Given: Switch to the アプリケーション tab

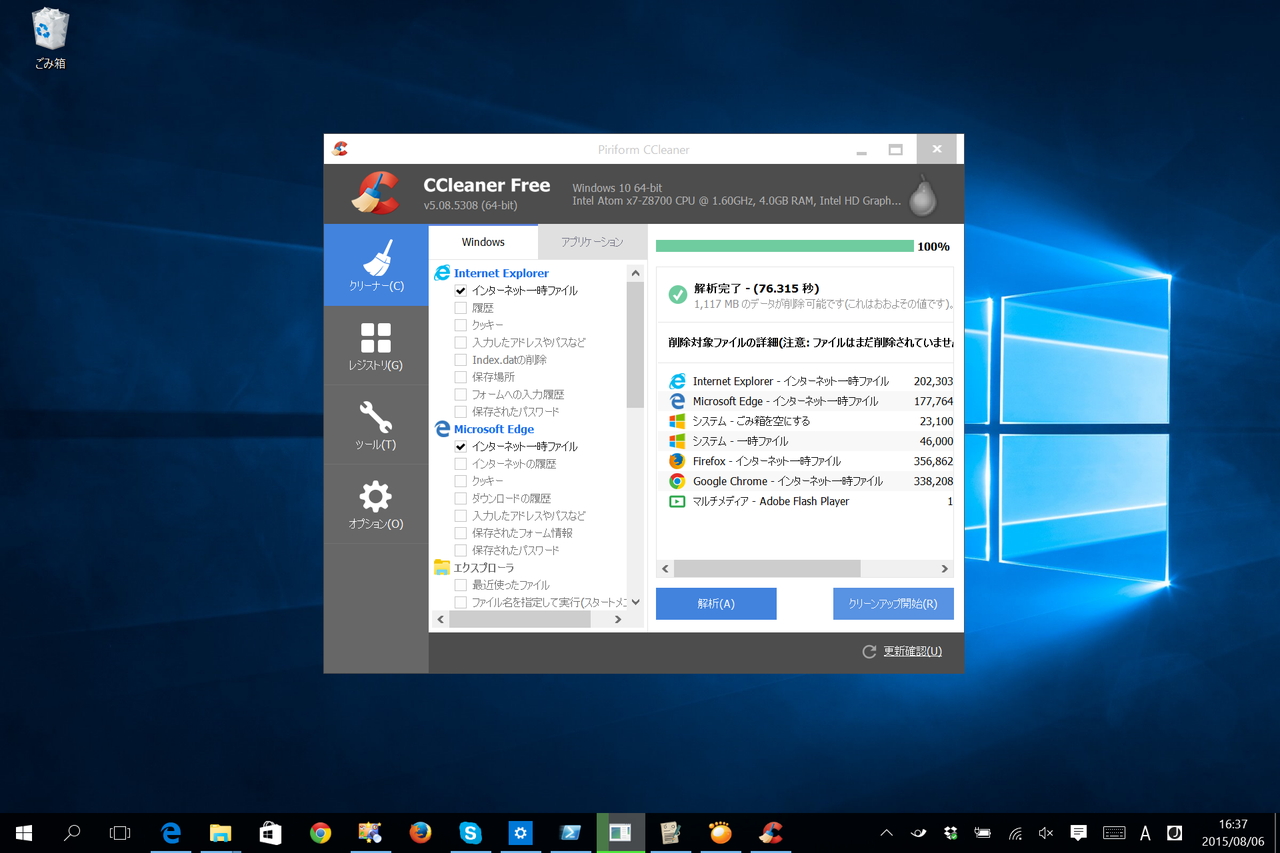Looking at the screenshot, I should pyautogui.click(x=592, y=241).
